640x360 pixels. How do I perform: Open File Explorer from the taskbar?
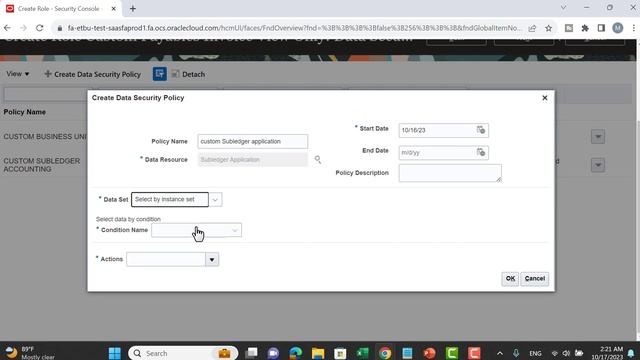tap(318, 353)
